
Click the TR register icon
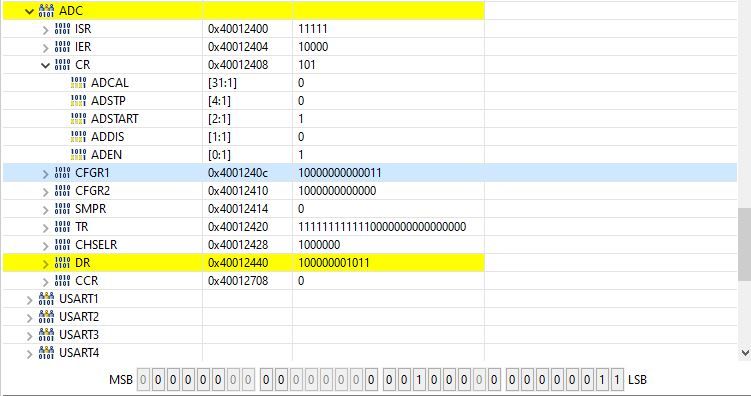62,226
